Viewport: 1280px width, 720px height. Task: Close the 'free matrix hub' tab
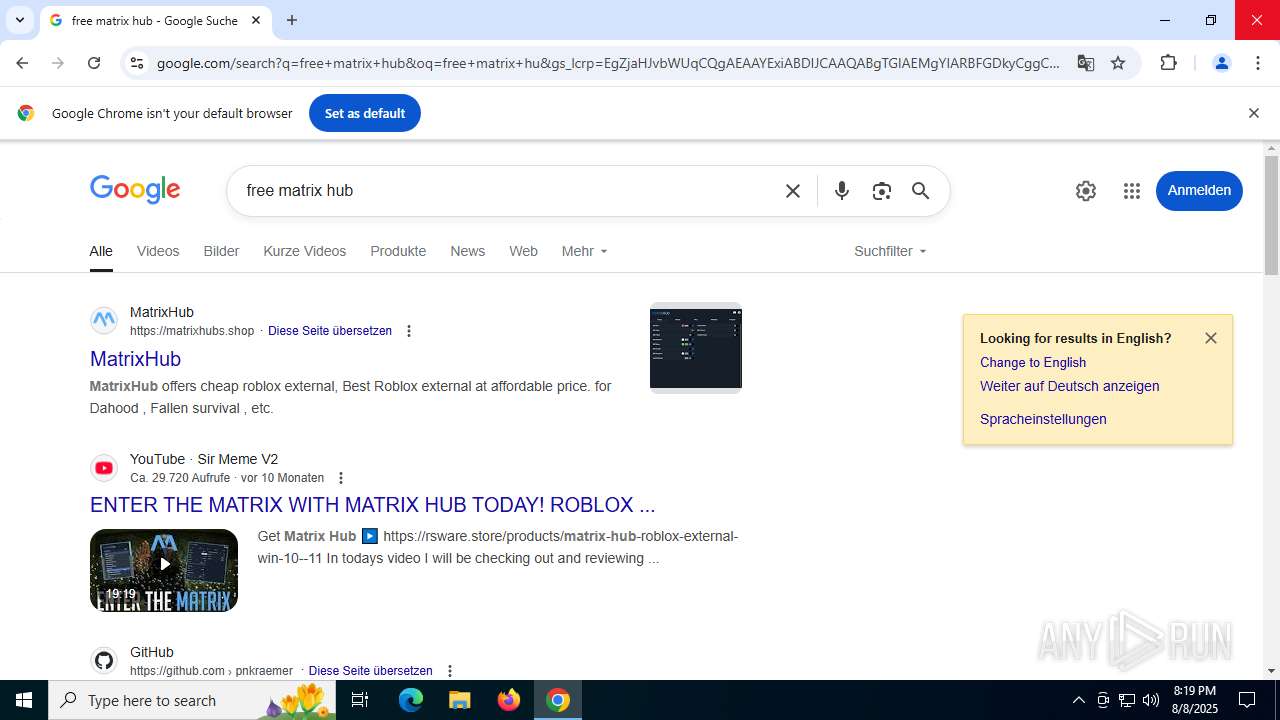tap(256, 20)
